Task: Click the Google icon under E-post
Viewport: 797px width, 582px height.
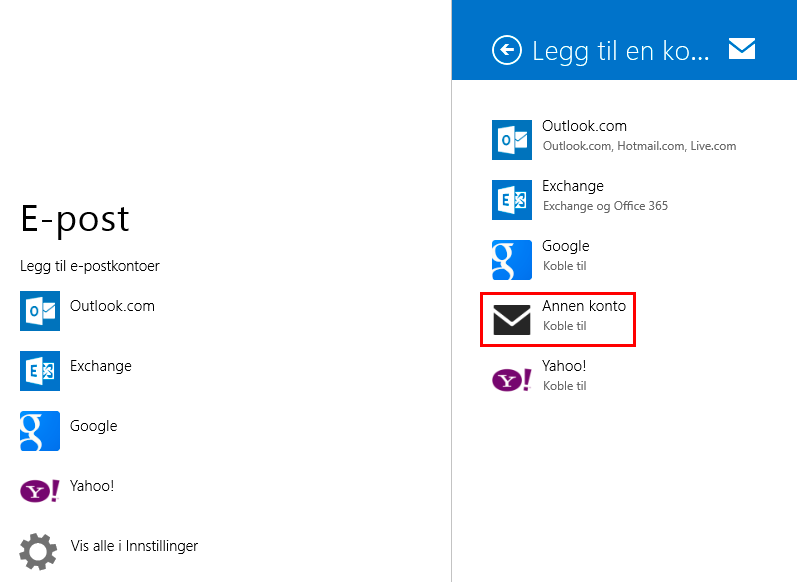Action: pos(40,431)
